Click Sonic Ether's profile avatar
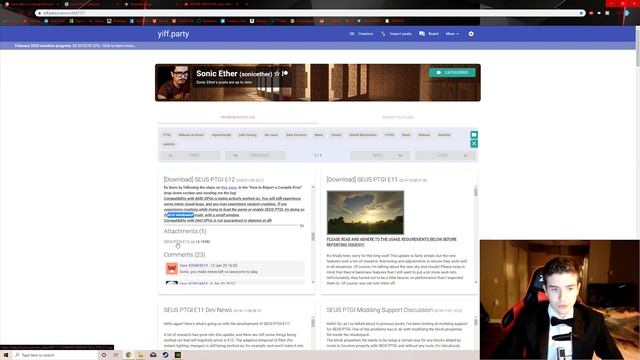This screenshot has width=640, height=360. point(174,82)
